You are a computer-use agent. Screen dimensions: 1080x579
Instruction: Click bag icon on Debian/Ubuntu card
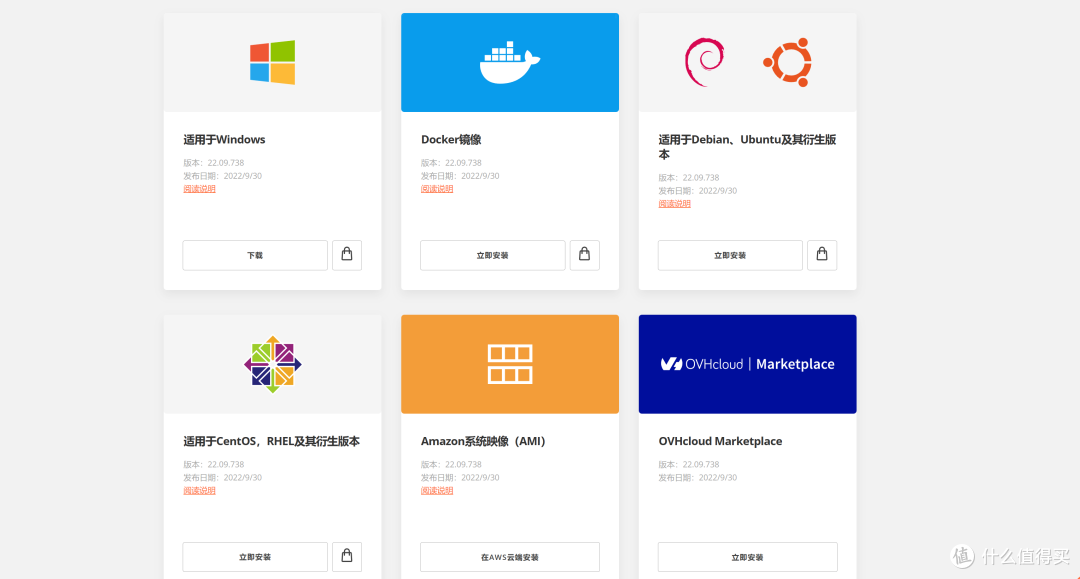coord(822,255)
